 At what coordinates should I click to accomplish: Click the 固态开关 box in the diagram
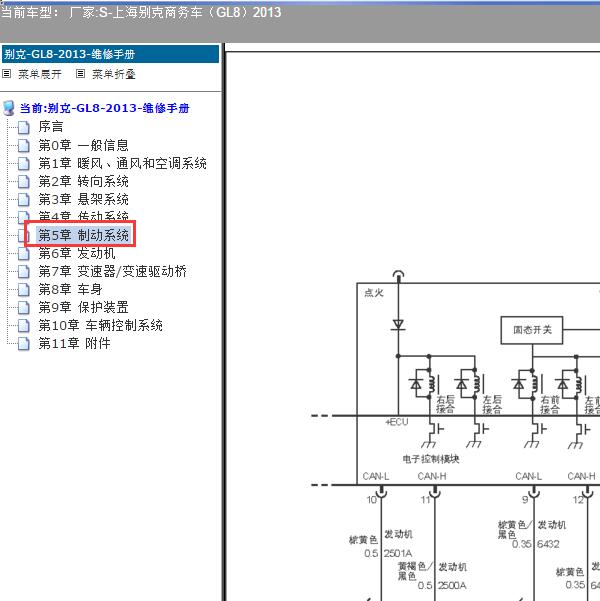pyautogui.click(x=532, y=330)
